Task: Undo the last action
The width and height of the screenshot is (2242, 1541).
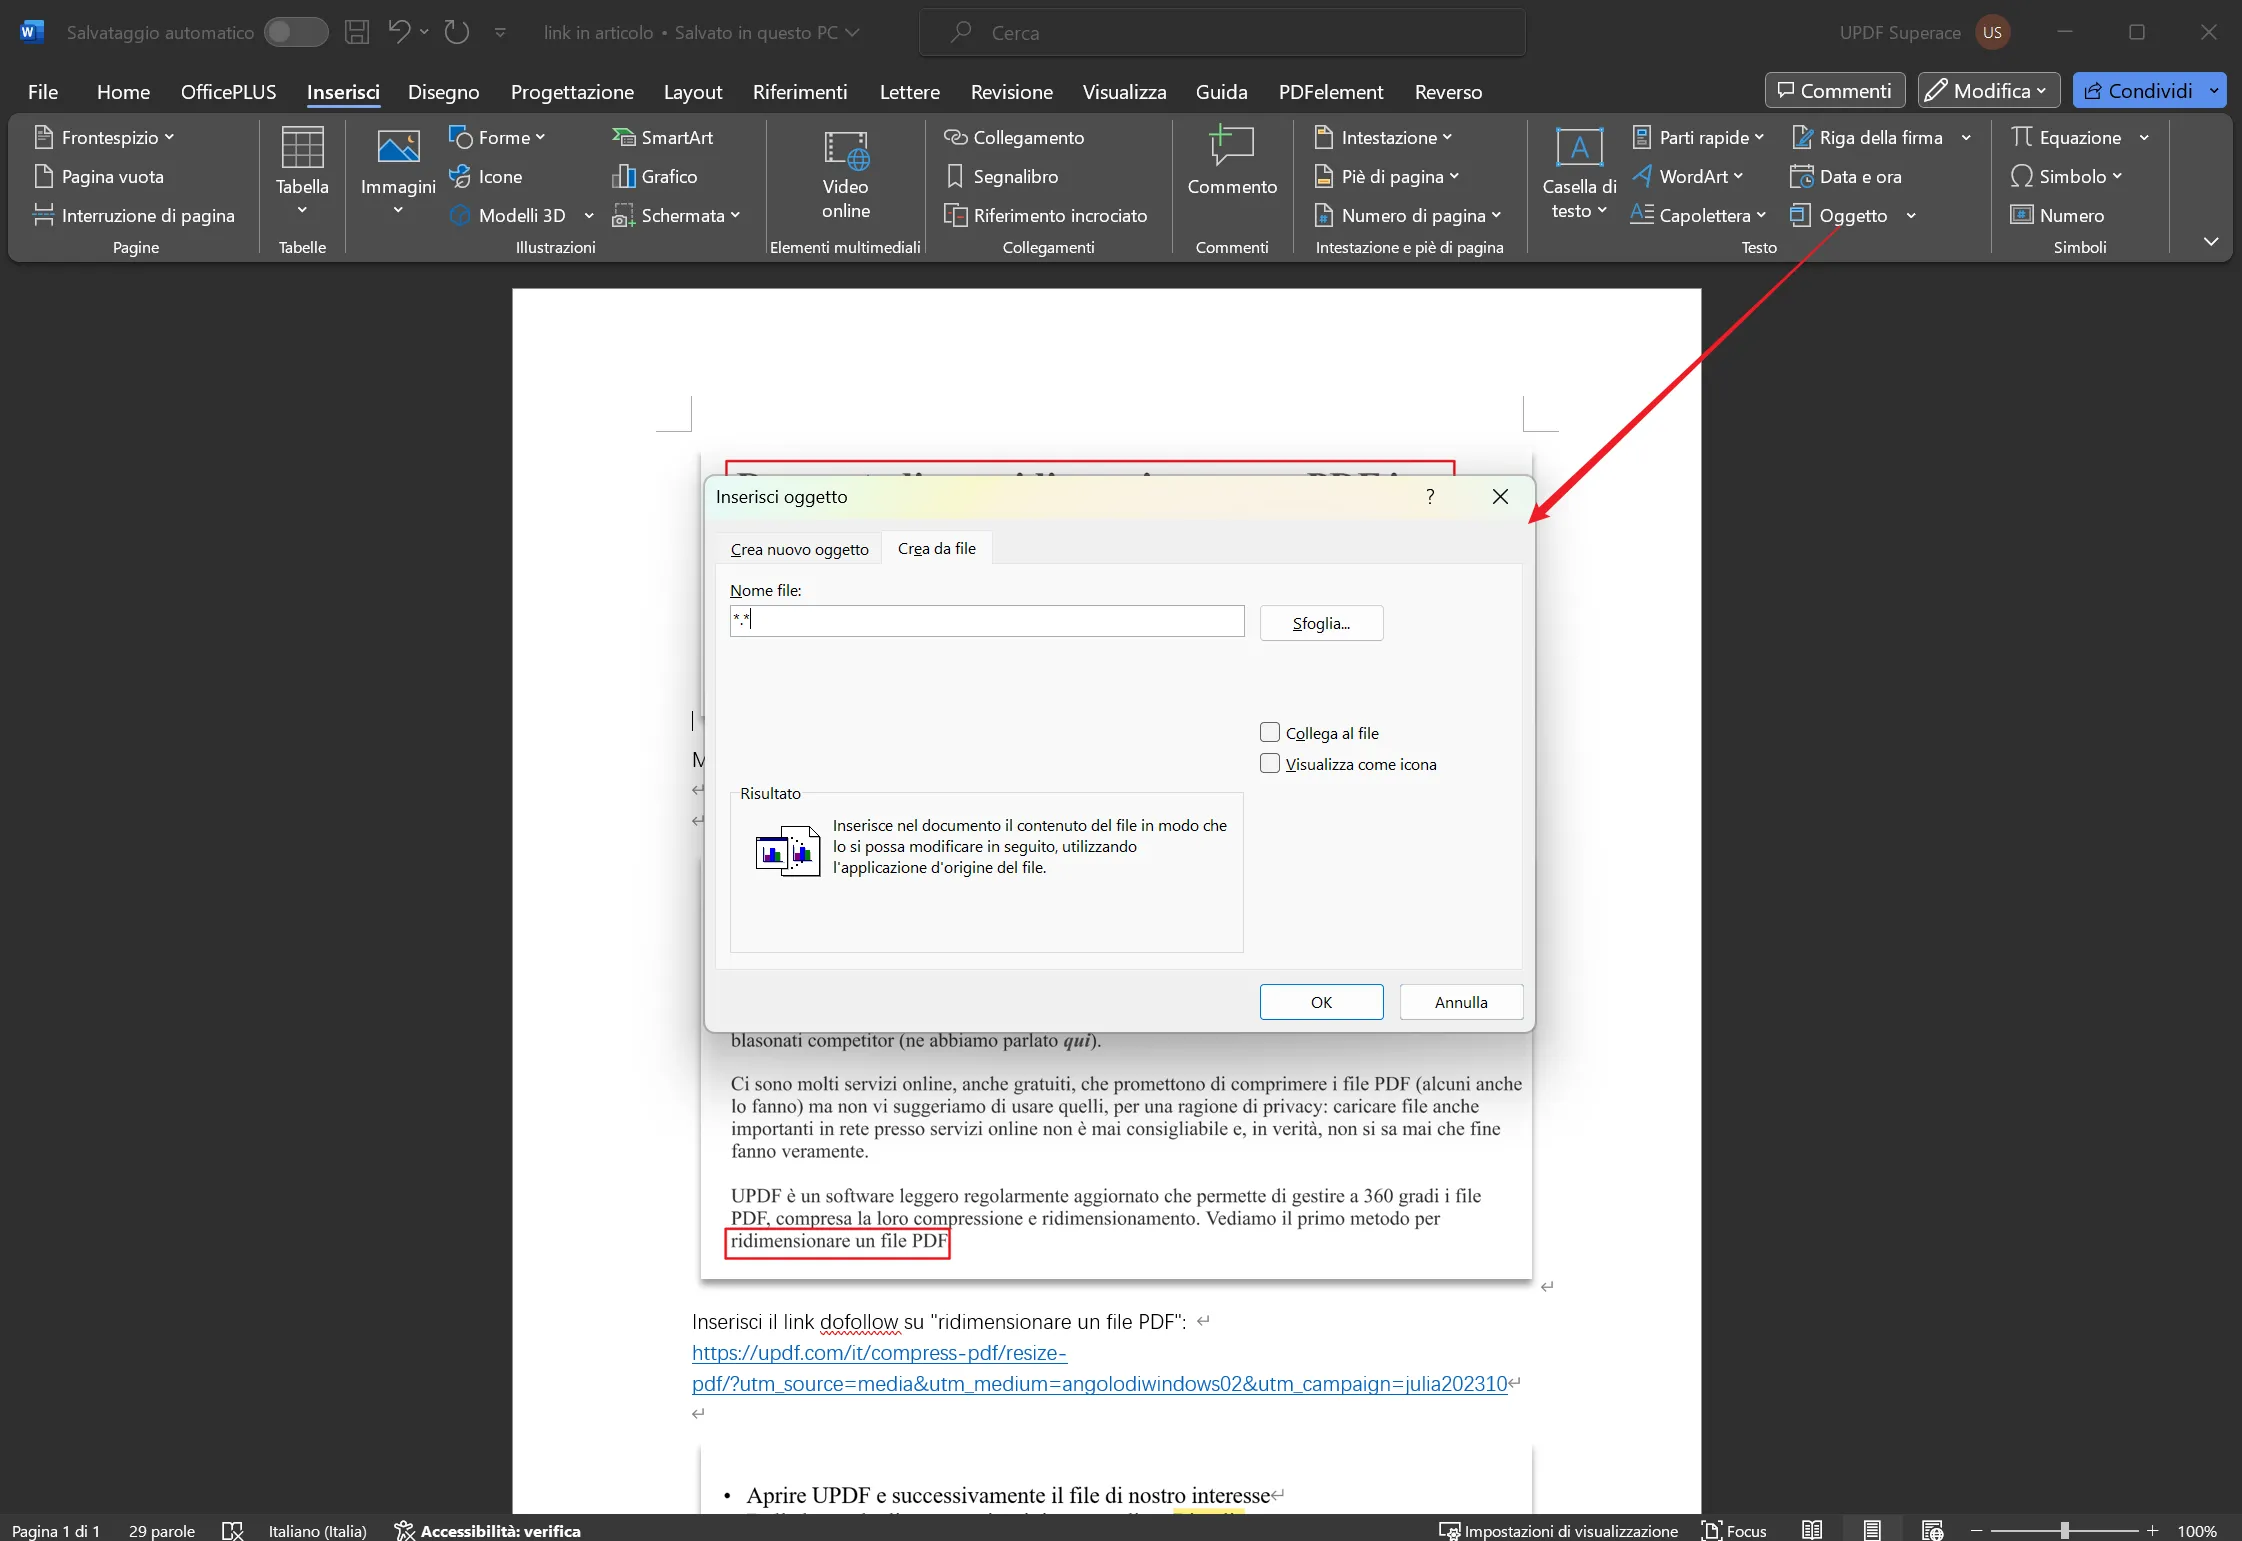Action: (x=399, y=32)
